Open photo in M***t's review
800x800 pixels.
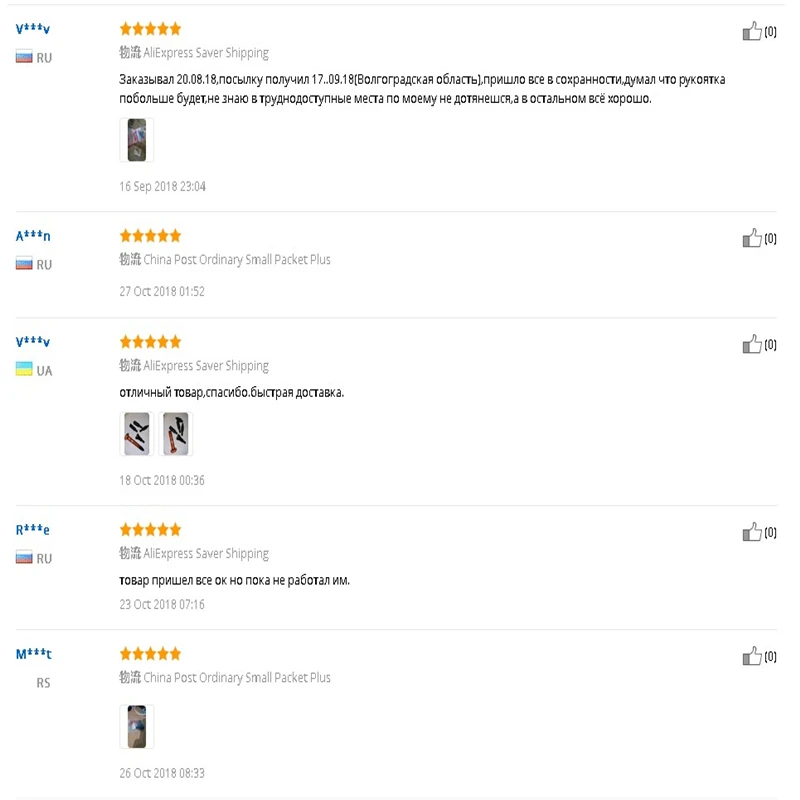136,726
